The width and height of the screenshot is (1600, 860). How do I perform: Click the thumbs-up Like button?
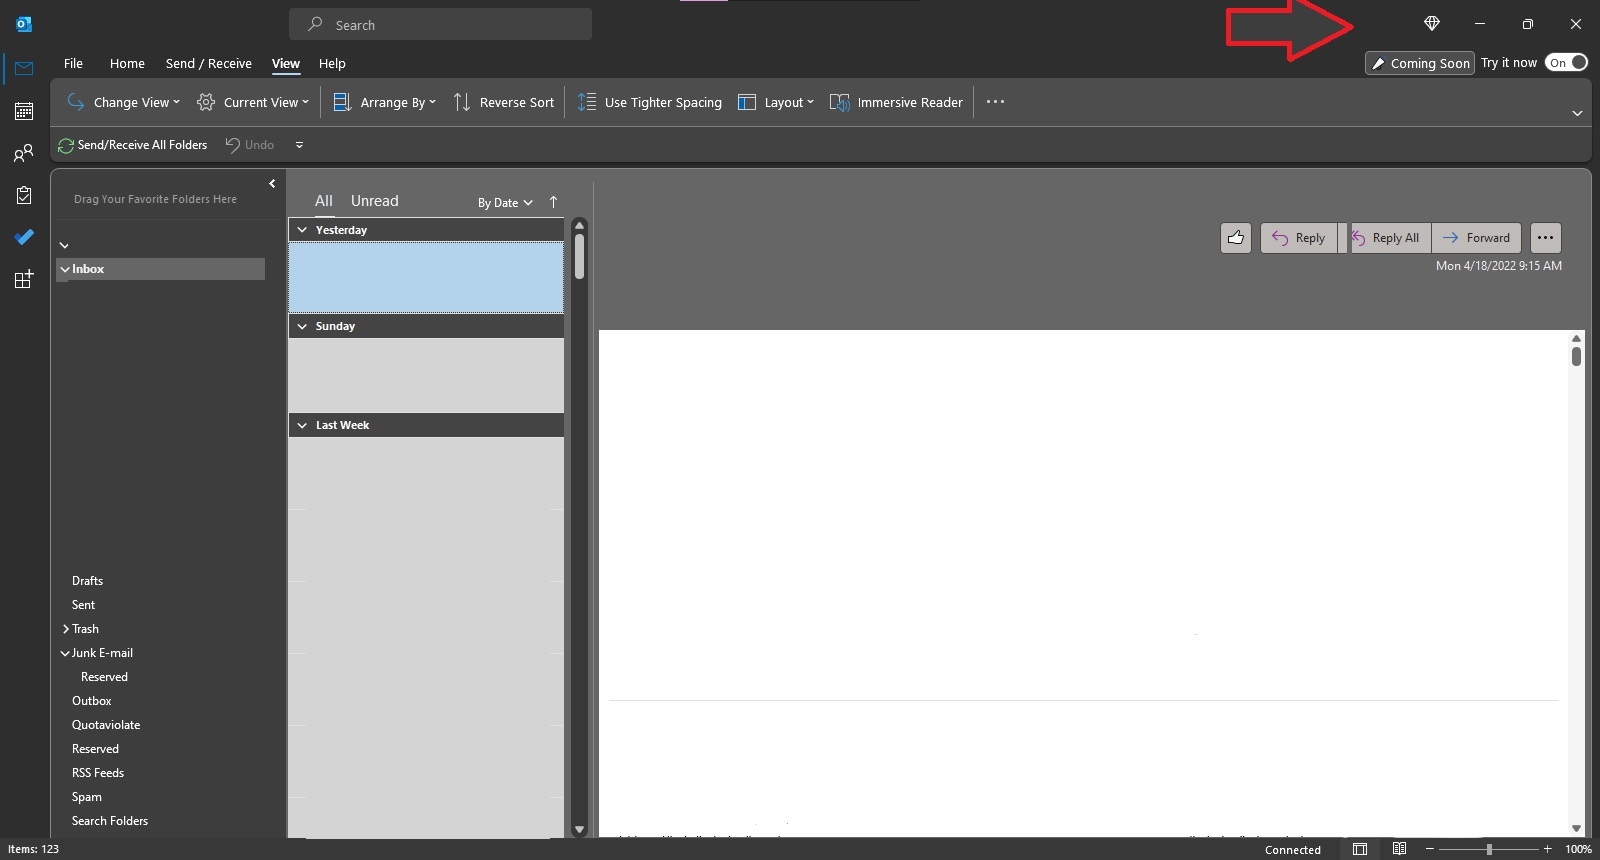[1236, 238]
